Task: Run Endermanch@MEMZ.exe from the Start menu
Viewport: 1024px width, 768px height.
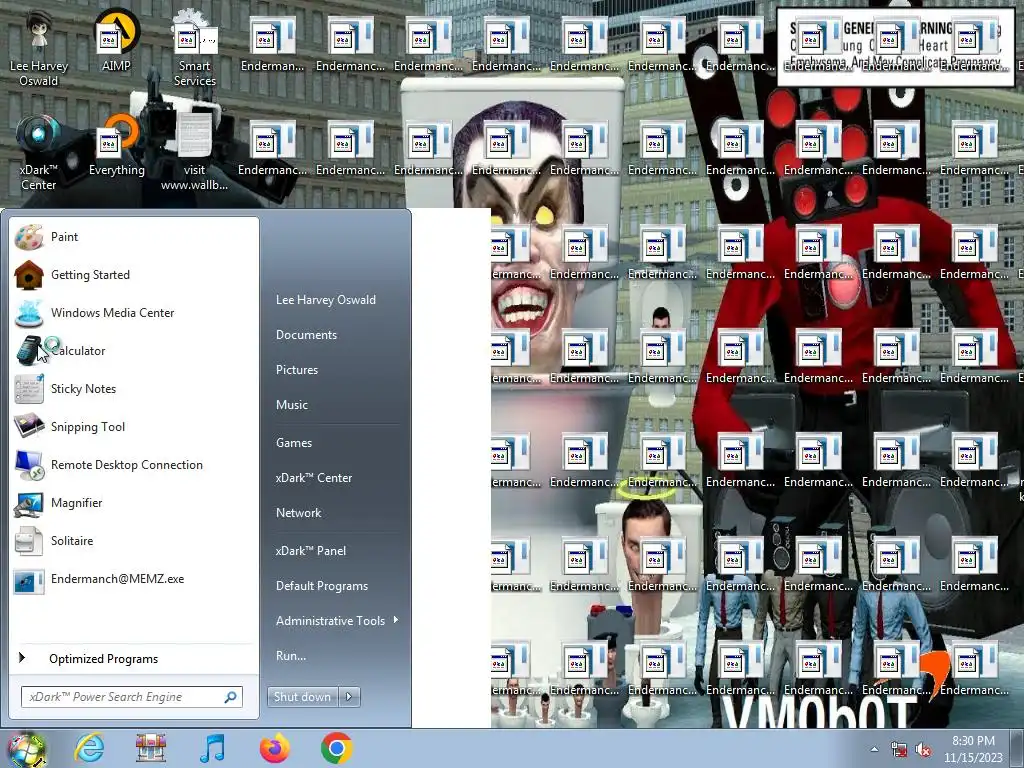Action: pos(134,579)
